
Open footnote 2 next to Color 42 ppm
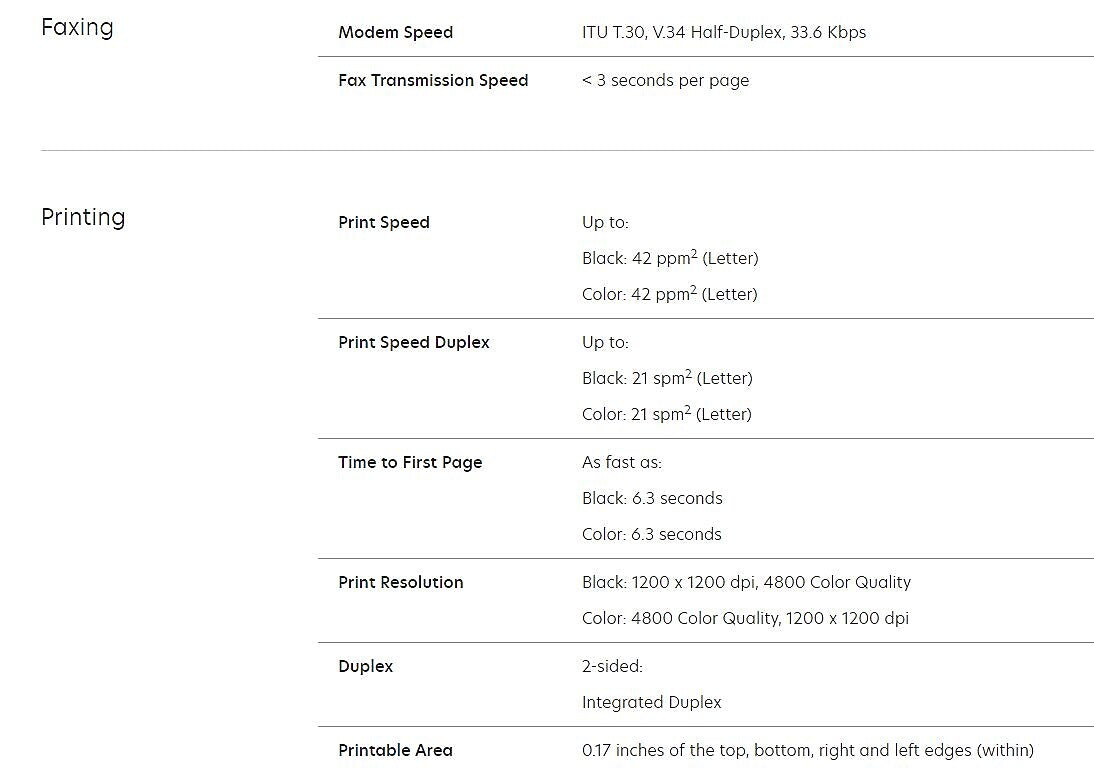pyautogui.click(x=694, y=290)
